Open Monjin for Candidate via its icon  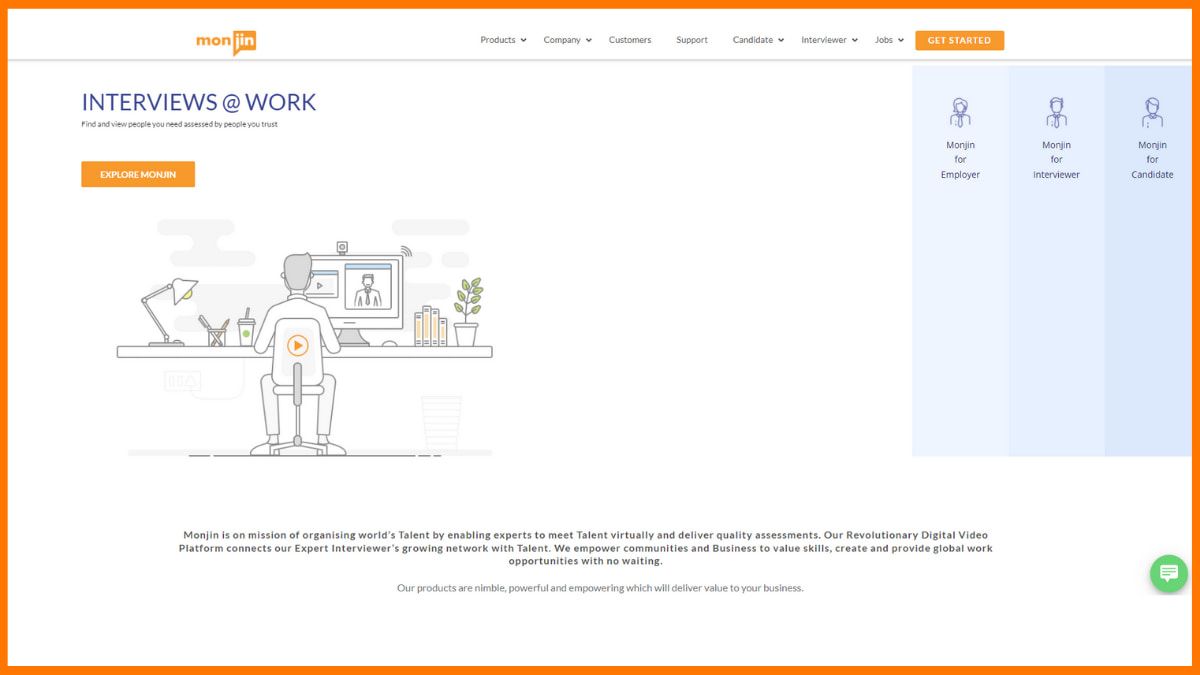tap(1151, 111)
